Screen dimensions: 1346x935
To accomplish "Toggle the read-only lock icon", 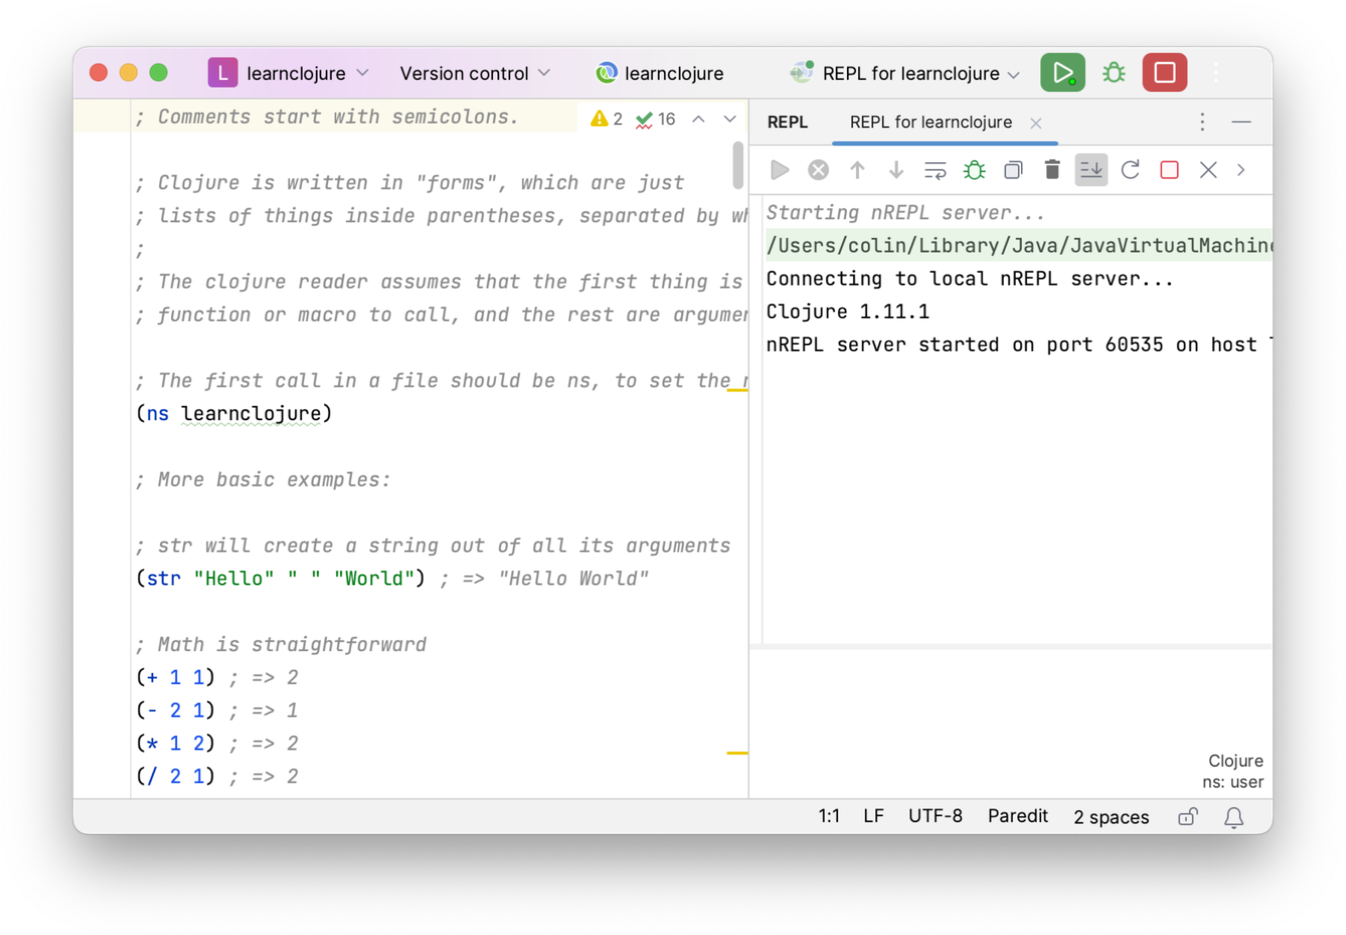I will 1187,817.
